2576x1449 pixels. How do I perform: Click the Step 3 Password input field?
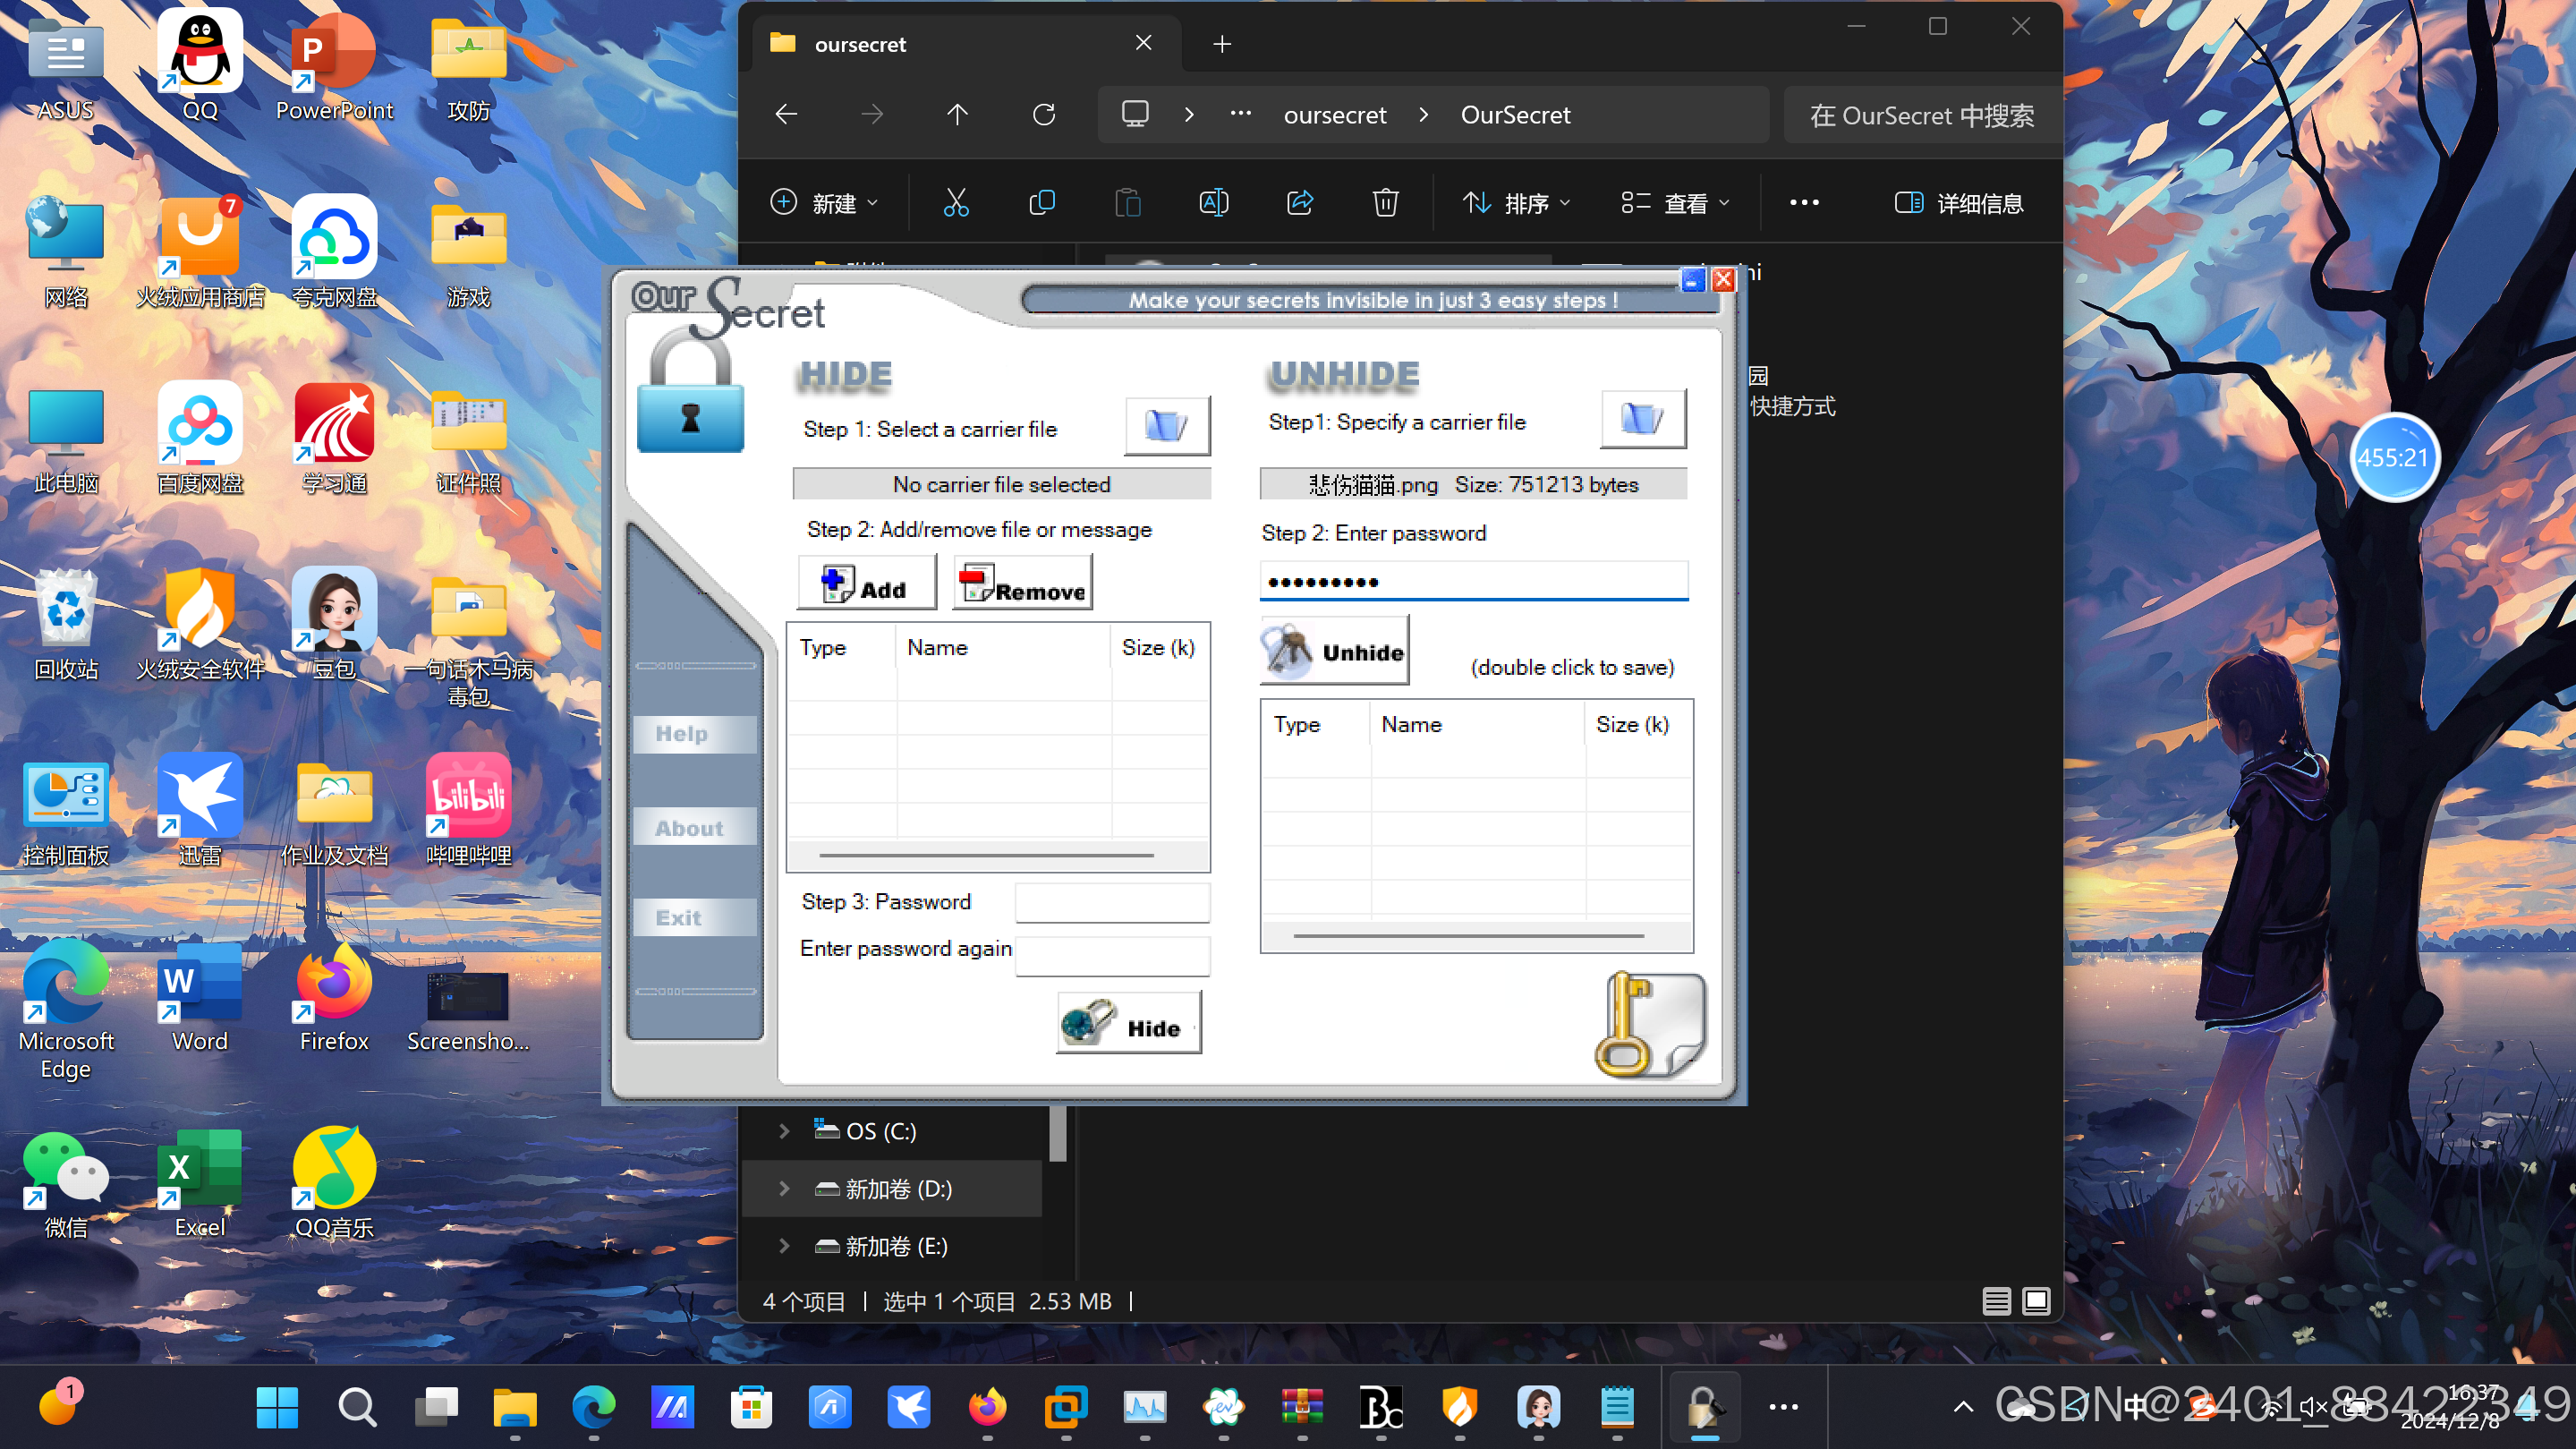[1112, 902]
